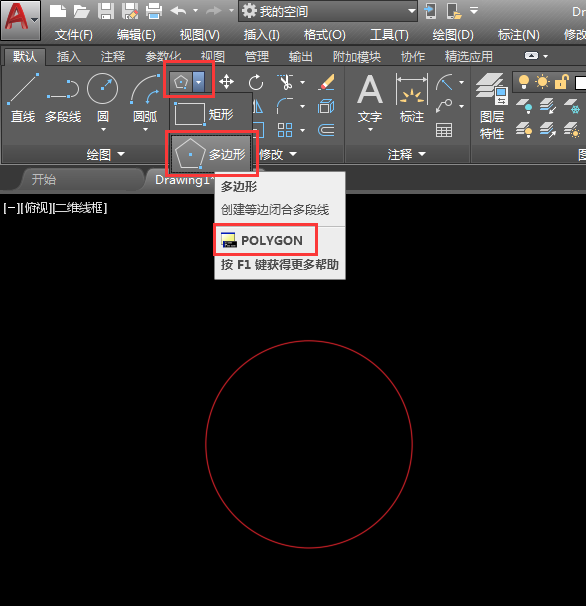Select the Move tool icon
This screenshot has width=586, height=606.
click(x=226, y=82)
